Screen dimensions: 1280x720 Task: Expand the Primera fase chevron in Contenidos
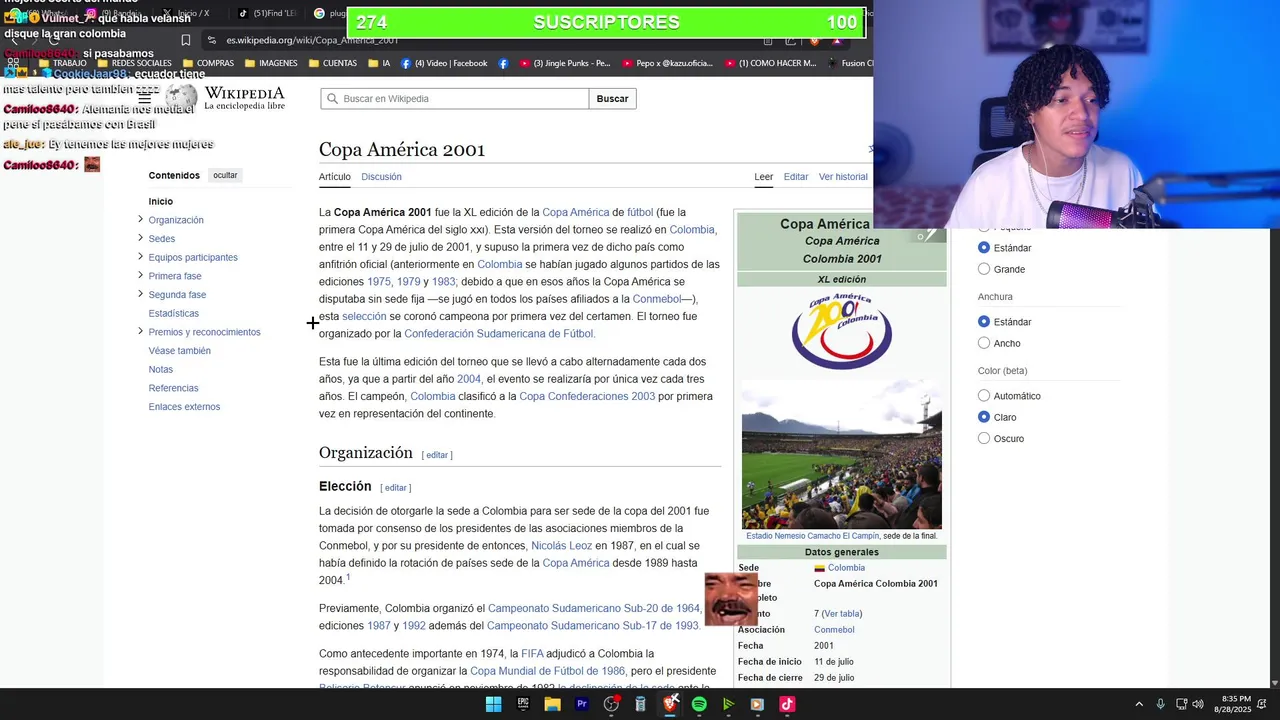[x=140, y=275]
